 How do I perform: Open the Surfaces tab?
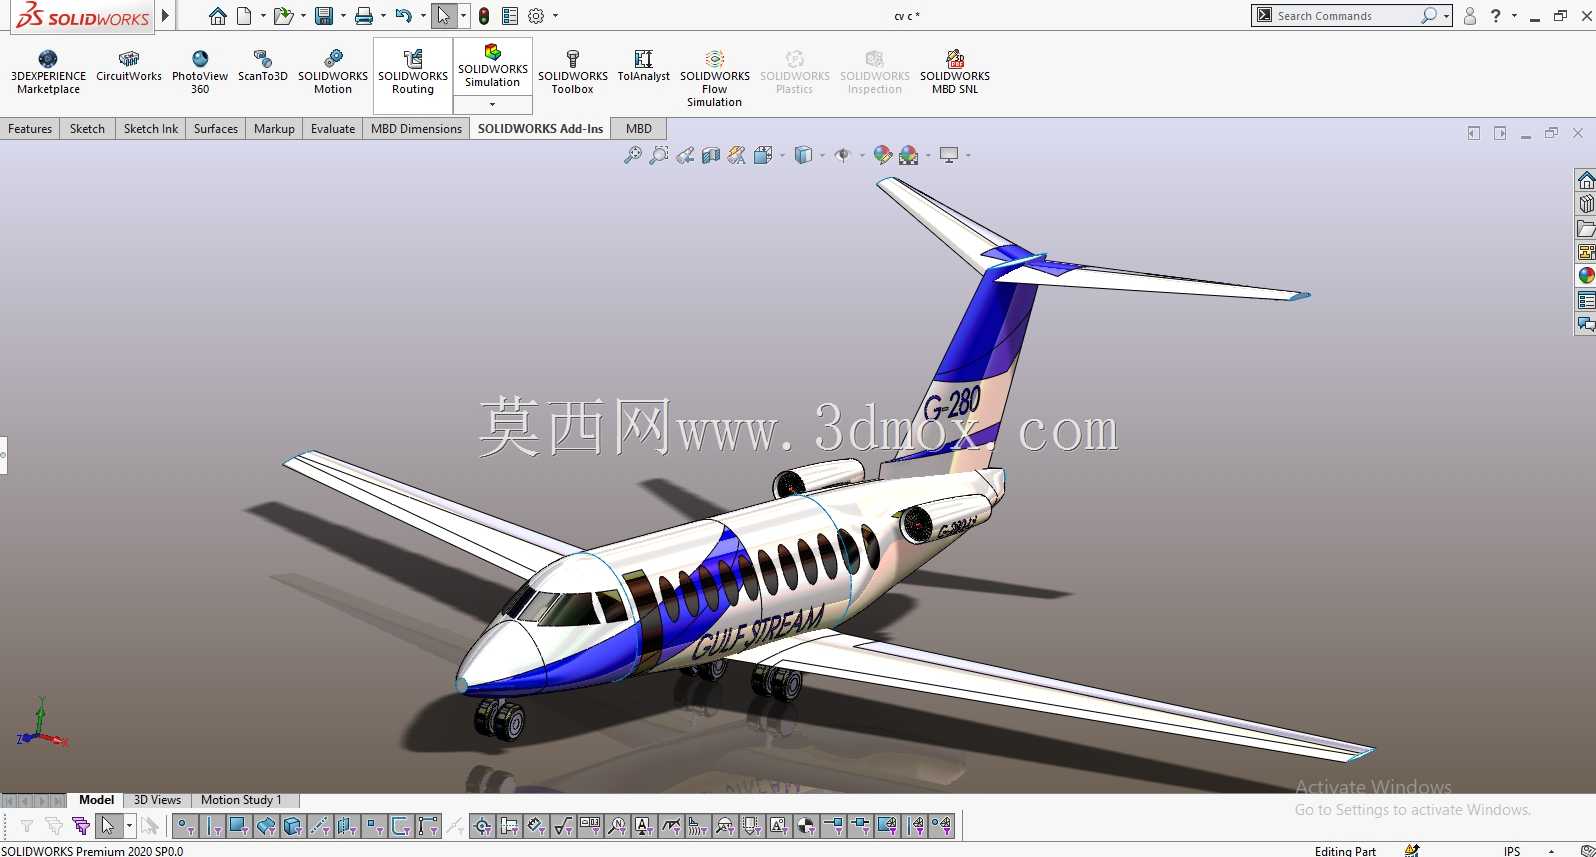click(x=216, y=129)
